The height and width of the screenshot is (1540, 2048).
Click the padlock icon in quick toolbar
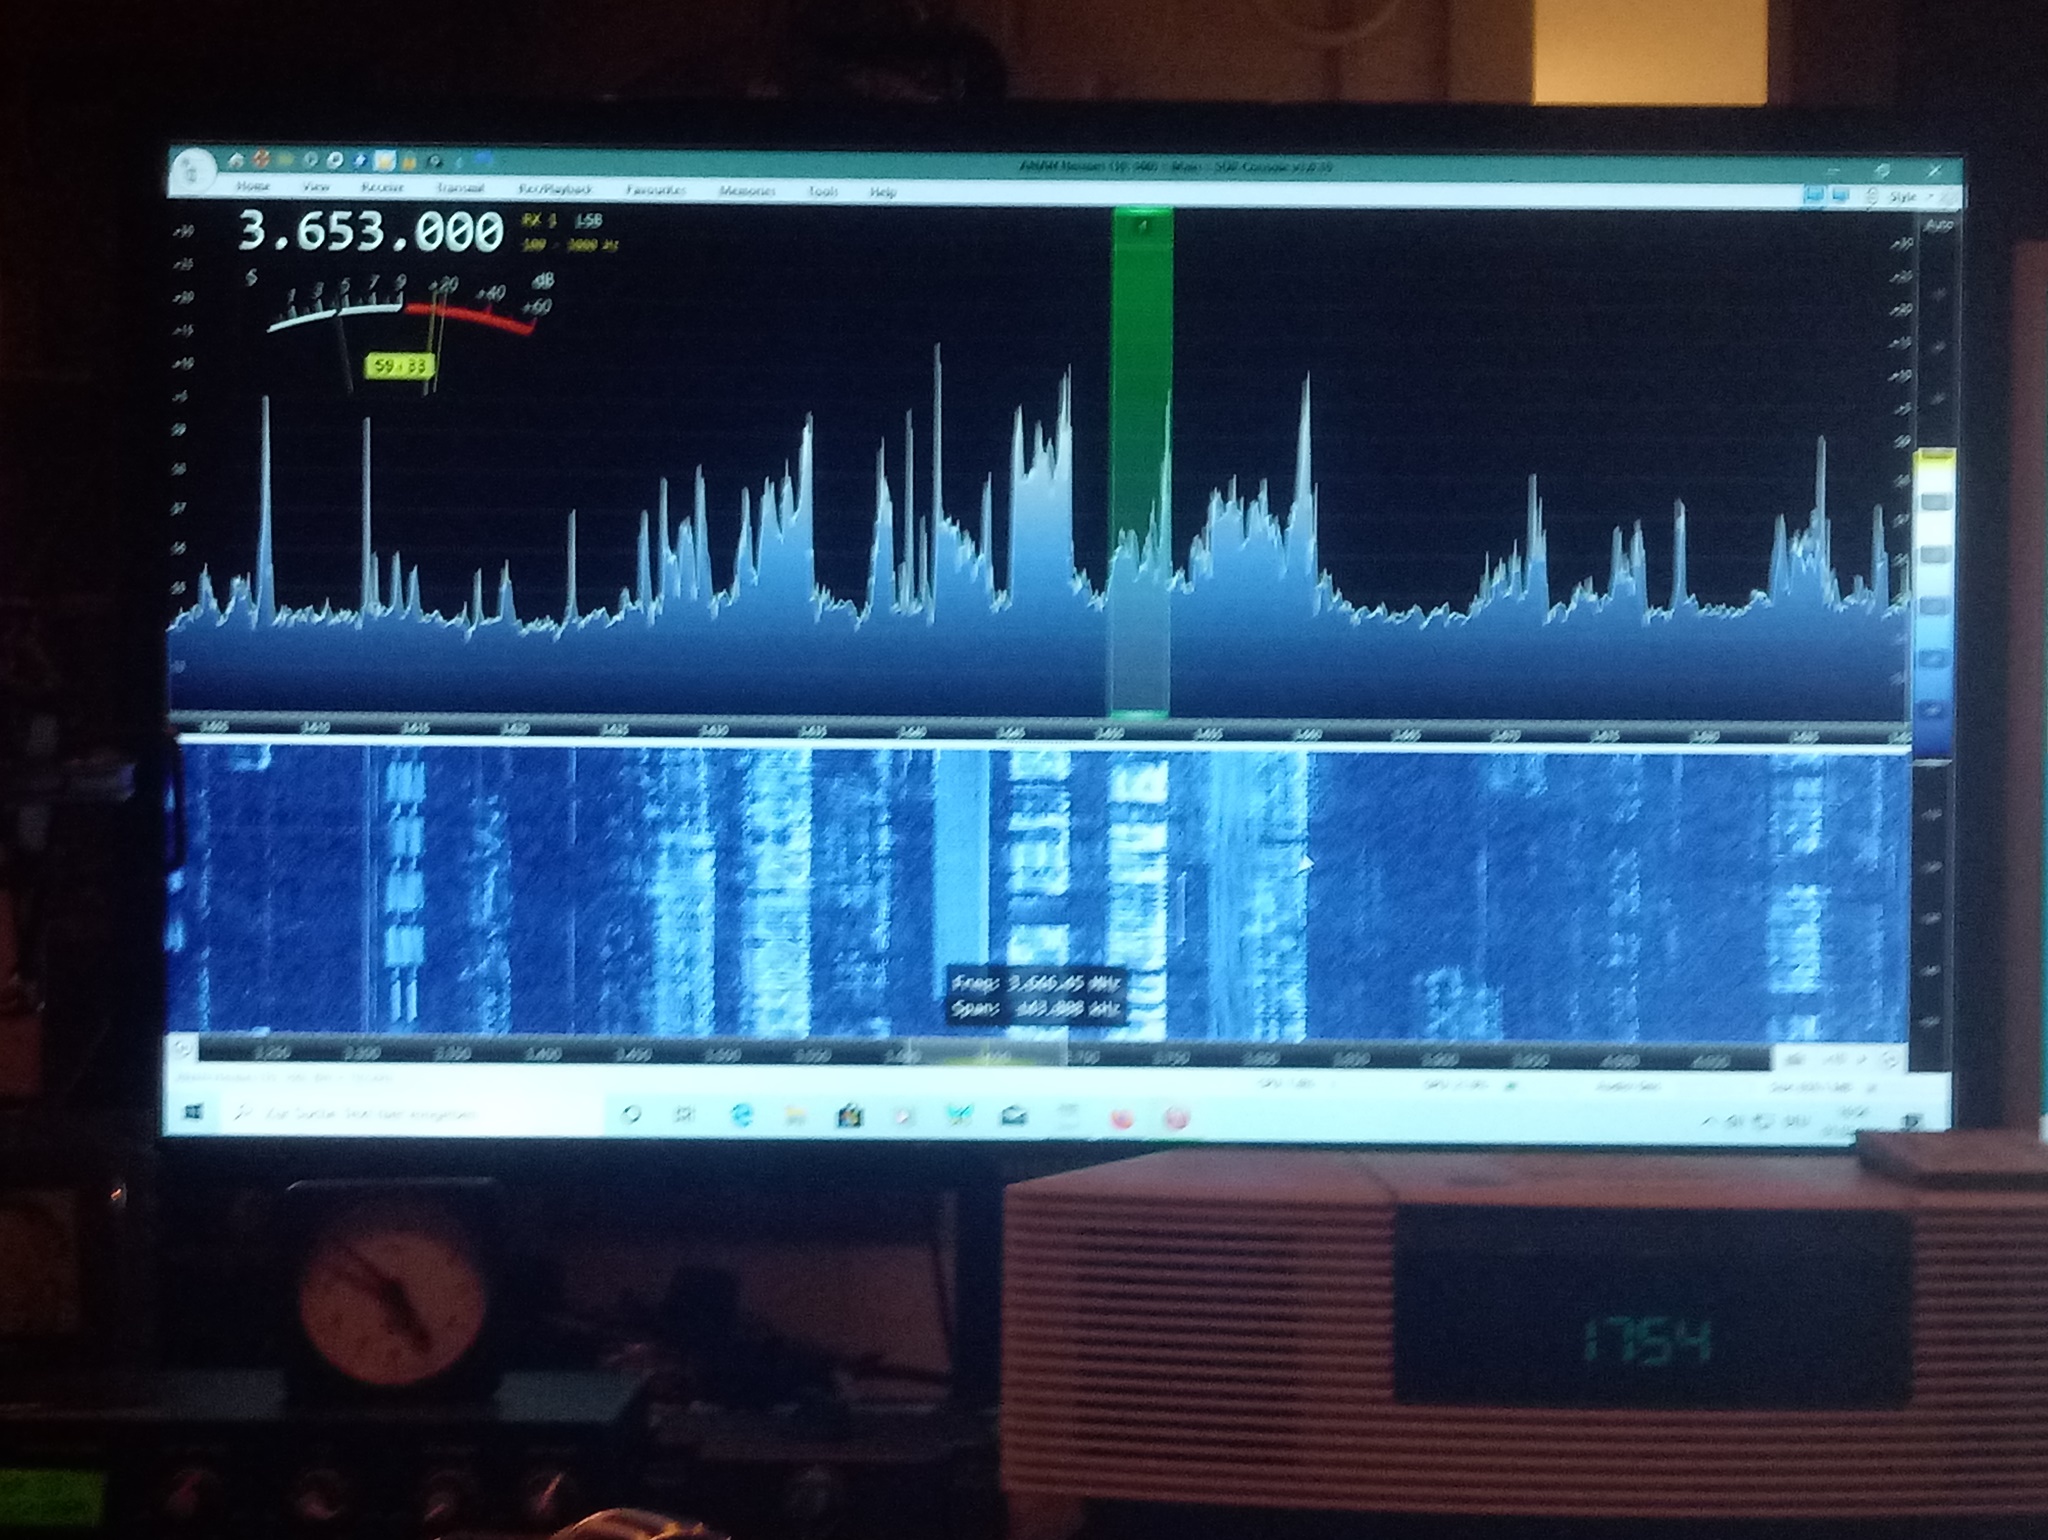pos(409,162)
